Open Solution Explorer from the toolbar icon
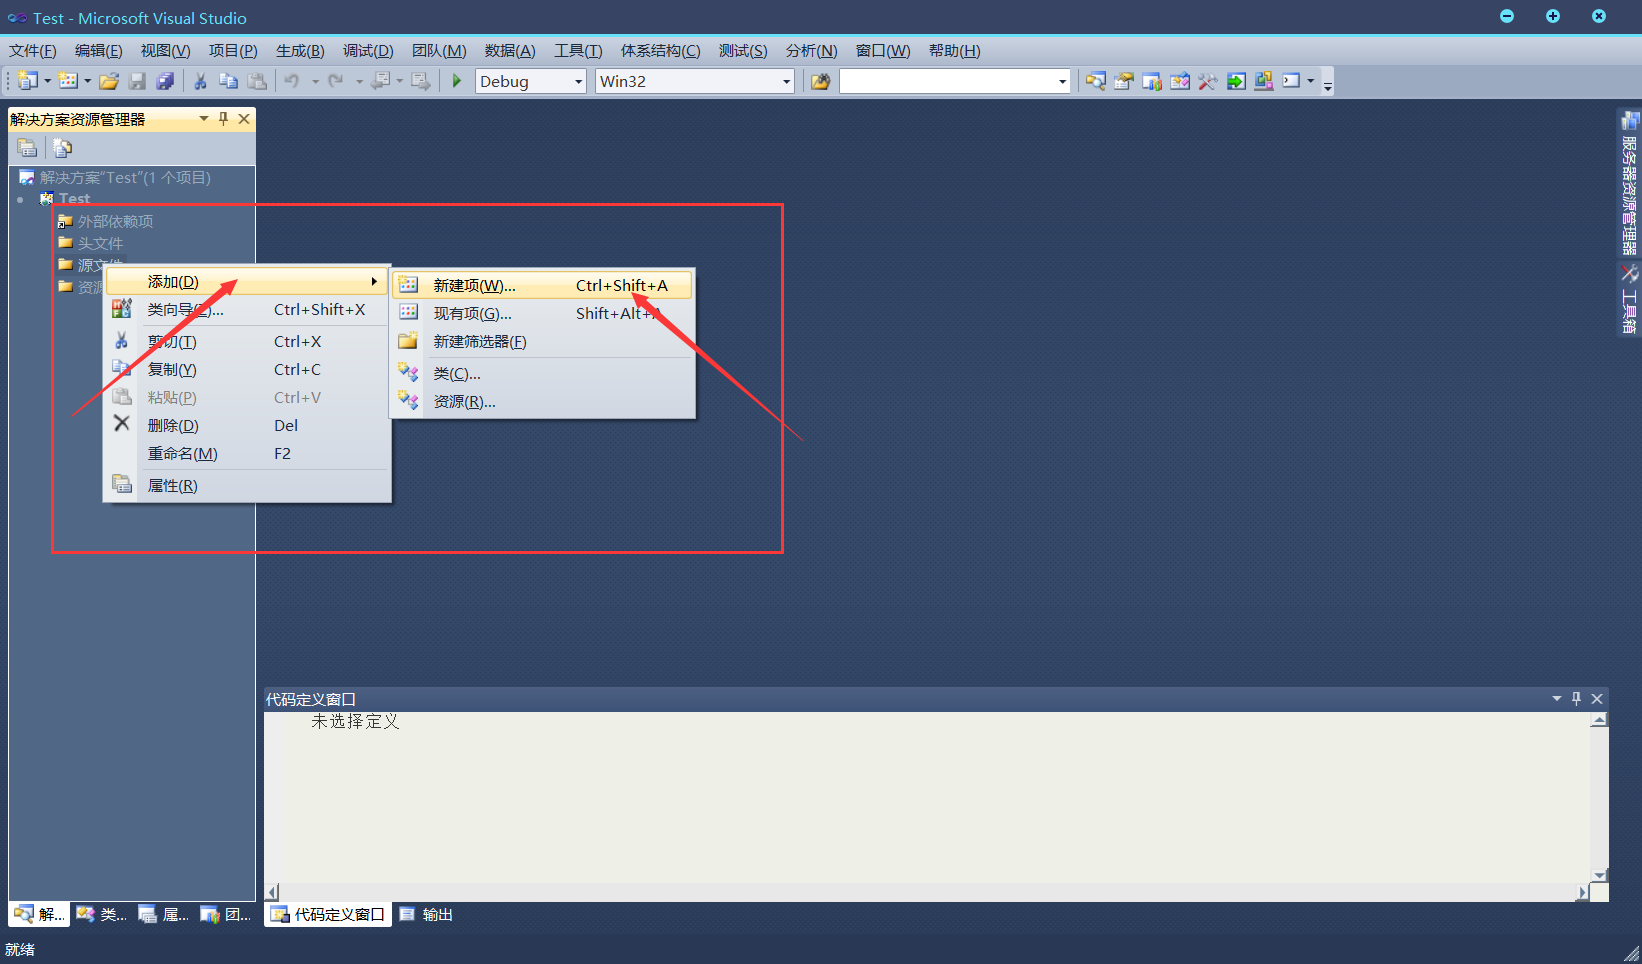This screenshot has width=1642, height=964. (x=1096, y=81)
